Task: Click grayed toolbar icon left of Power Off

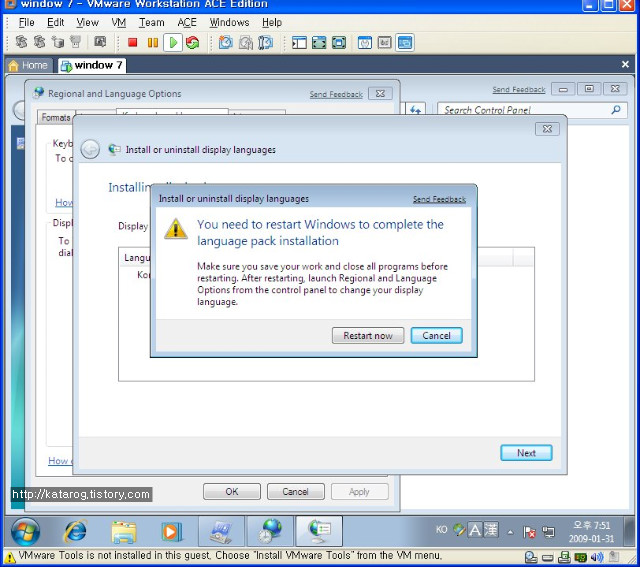Action: pyautogui.click(x=100, y=42)
